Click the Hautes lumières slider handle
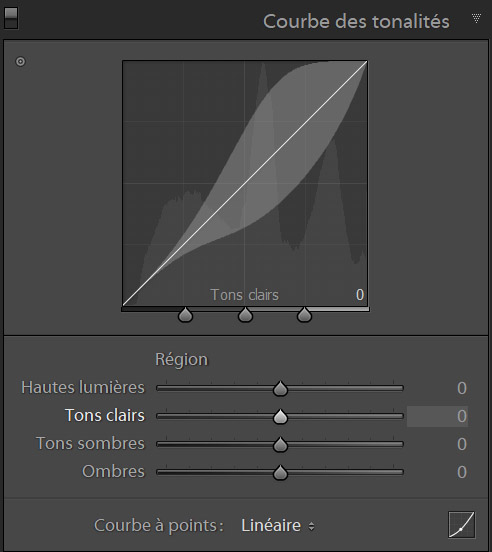Viewport: 492px width, 552px height. pos(280,388)
